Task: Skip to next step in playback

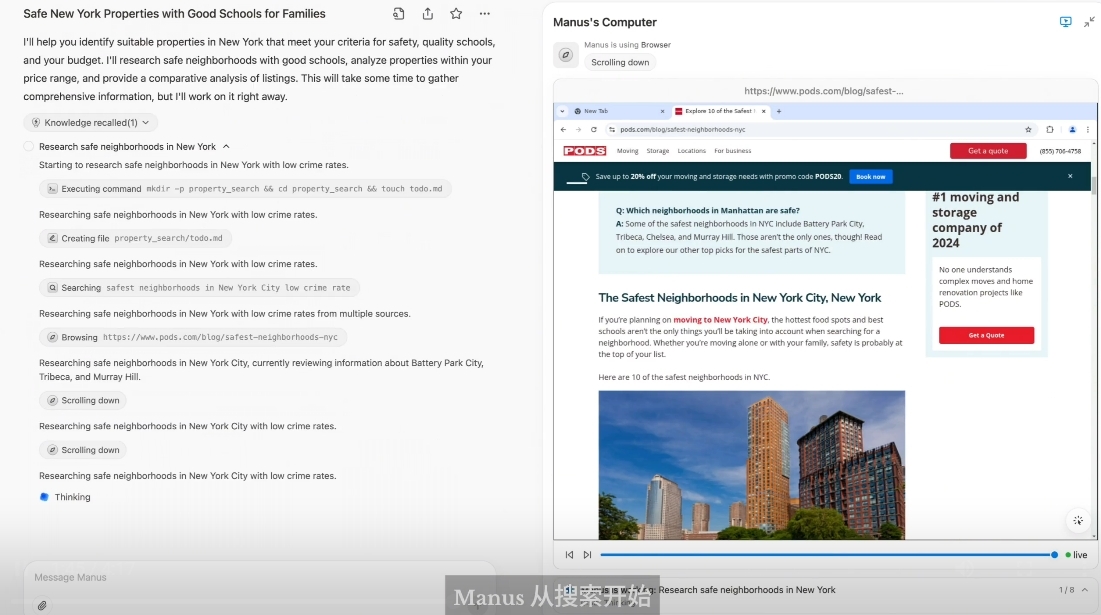Action: (x=587, y=555)
